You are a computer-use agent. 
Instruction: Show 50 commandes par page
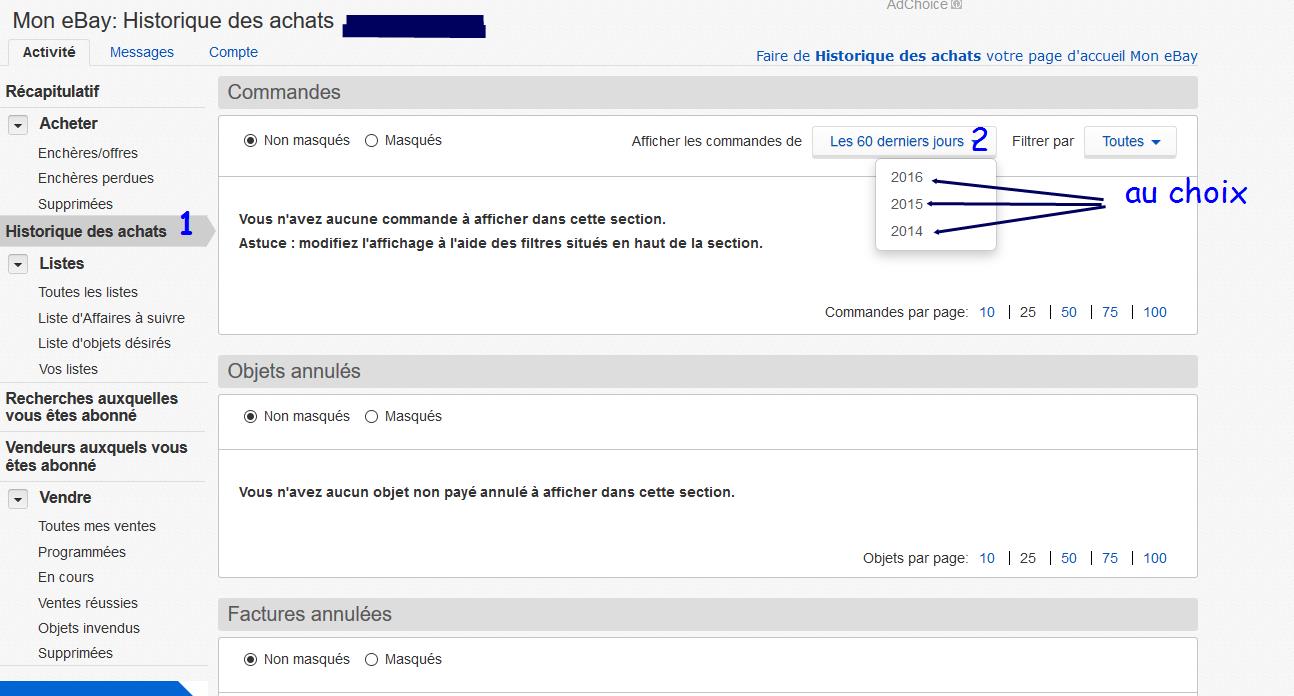pos(1069,312)
